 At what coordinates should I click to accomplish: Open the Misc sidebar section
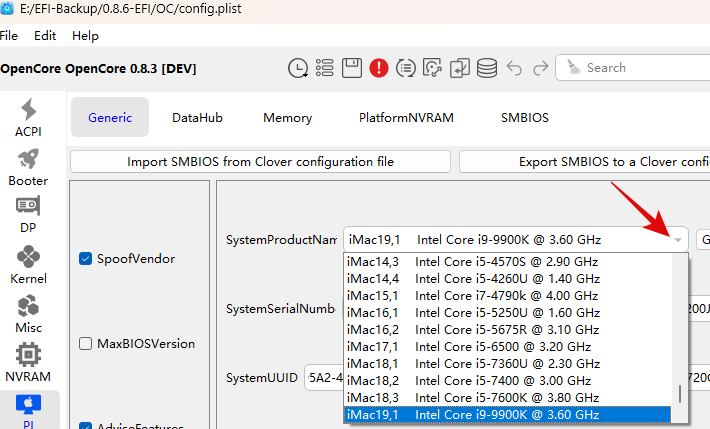click(x=28, y=314)
